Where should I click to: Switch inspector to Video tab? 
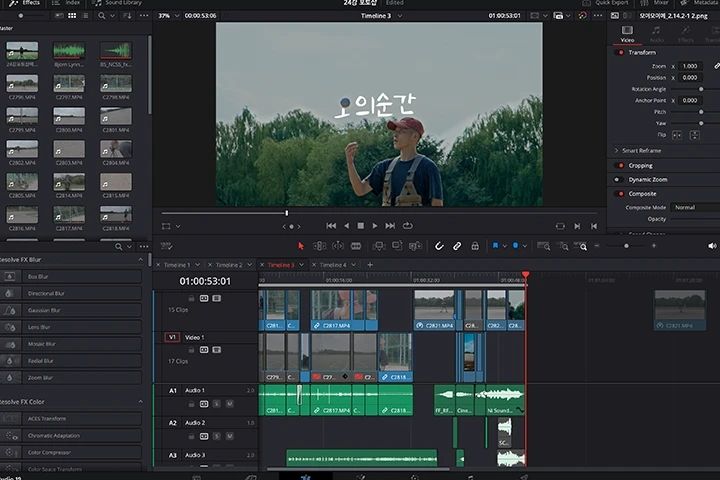pyautogui.click(x=627, y=34)
